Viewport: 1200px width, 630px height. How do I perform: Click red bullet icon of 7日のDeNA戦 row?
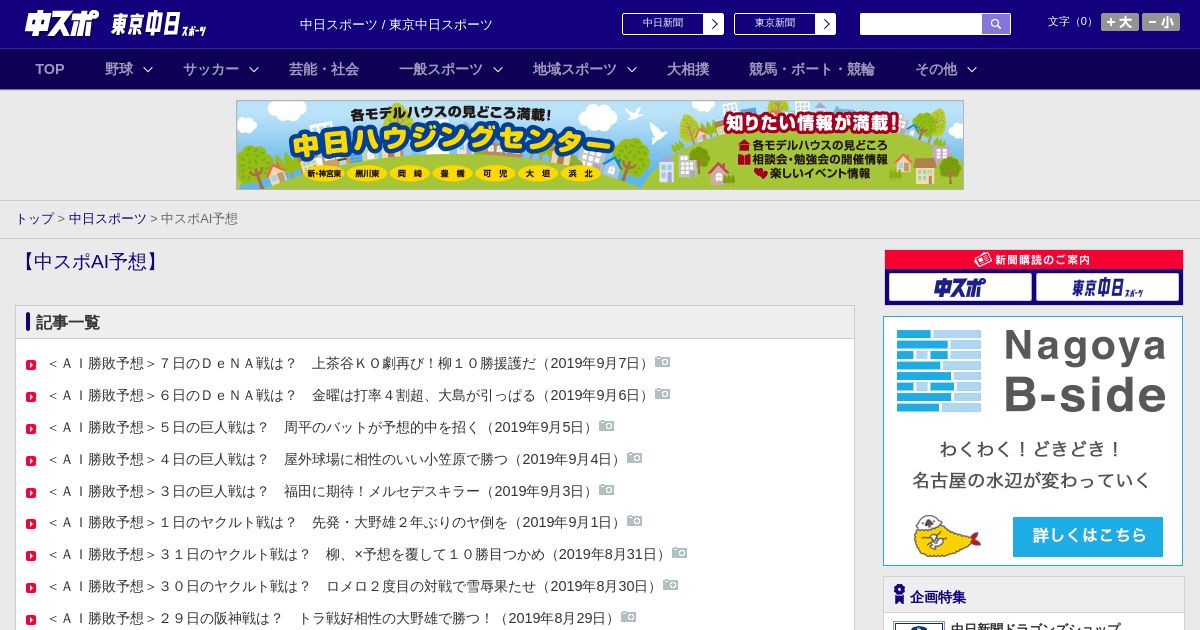tap(31, 365)
